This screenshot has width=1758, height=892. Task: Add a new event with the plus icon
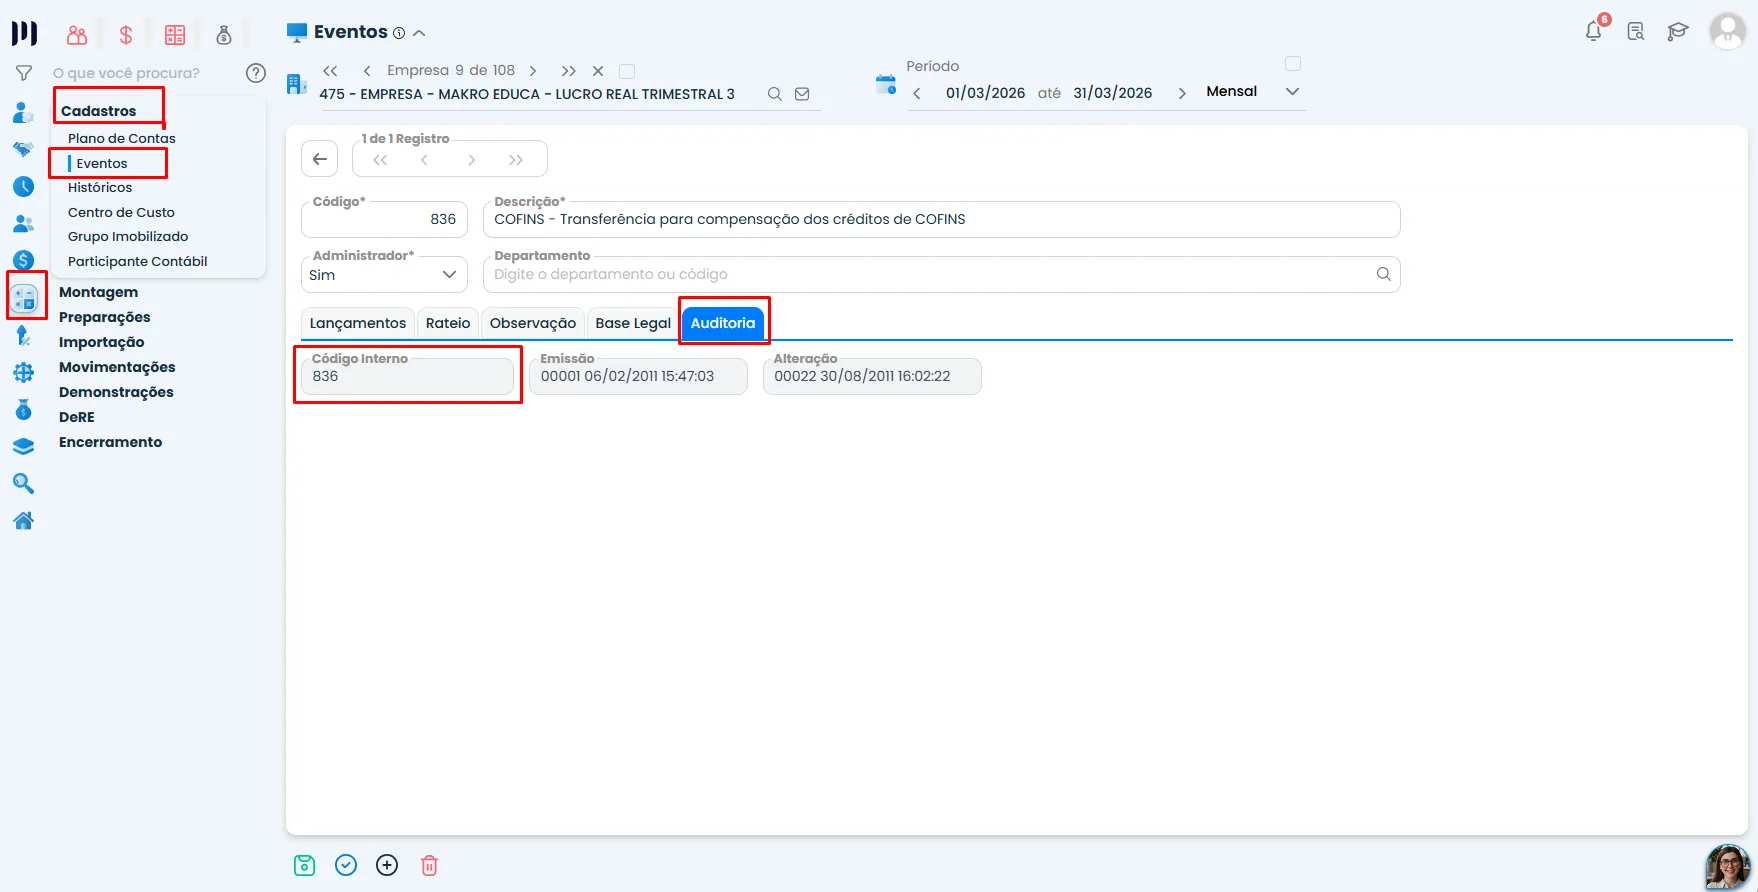point(387,866)
